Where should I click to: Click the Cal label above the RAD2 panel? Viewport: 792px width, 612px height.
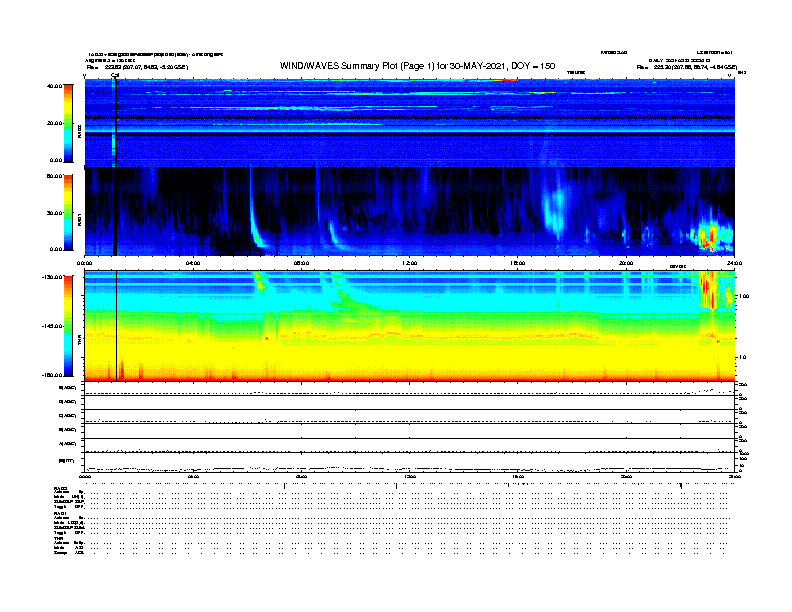tap(115, 75)
